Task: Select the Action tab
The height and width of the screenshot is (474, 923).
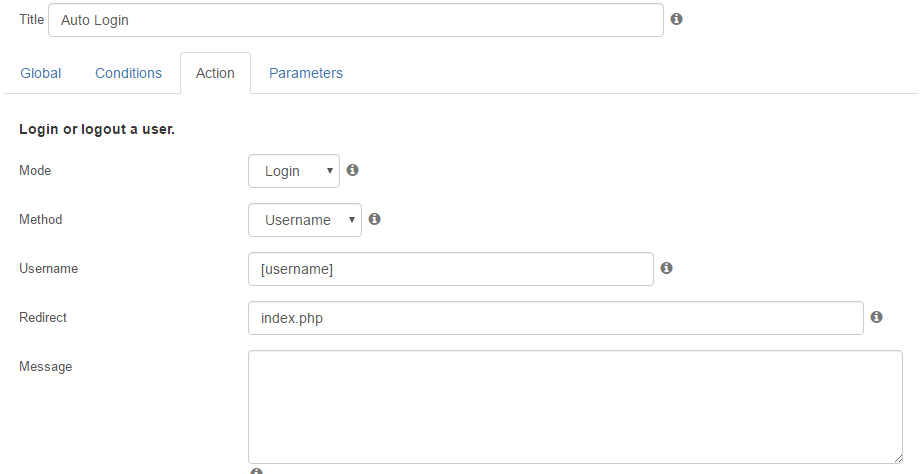Action: click(215, 73)
